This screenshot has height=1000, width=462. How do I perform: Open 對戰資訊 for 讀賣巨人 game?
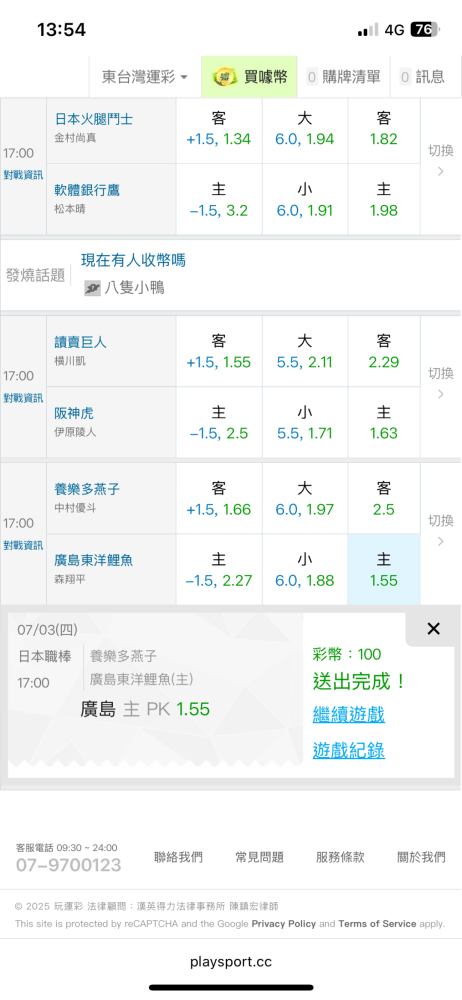click(x=23, y=398)
